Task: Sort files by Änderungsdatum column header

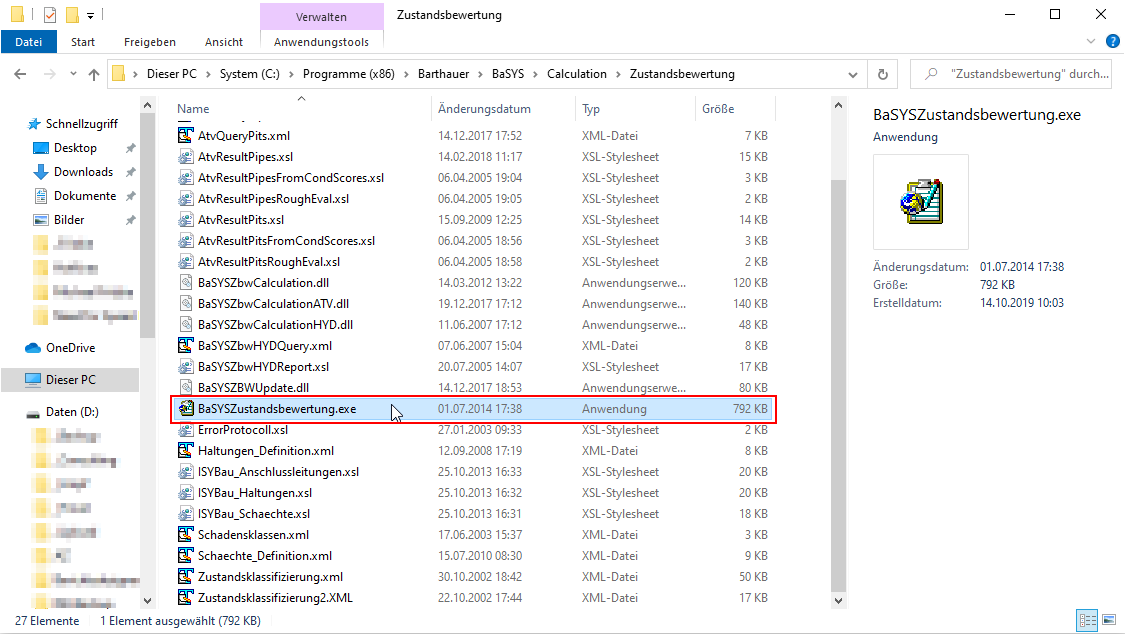Action: click(x=484, y=108)
